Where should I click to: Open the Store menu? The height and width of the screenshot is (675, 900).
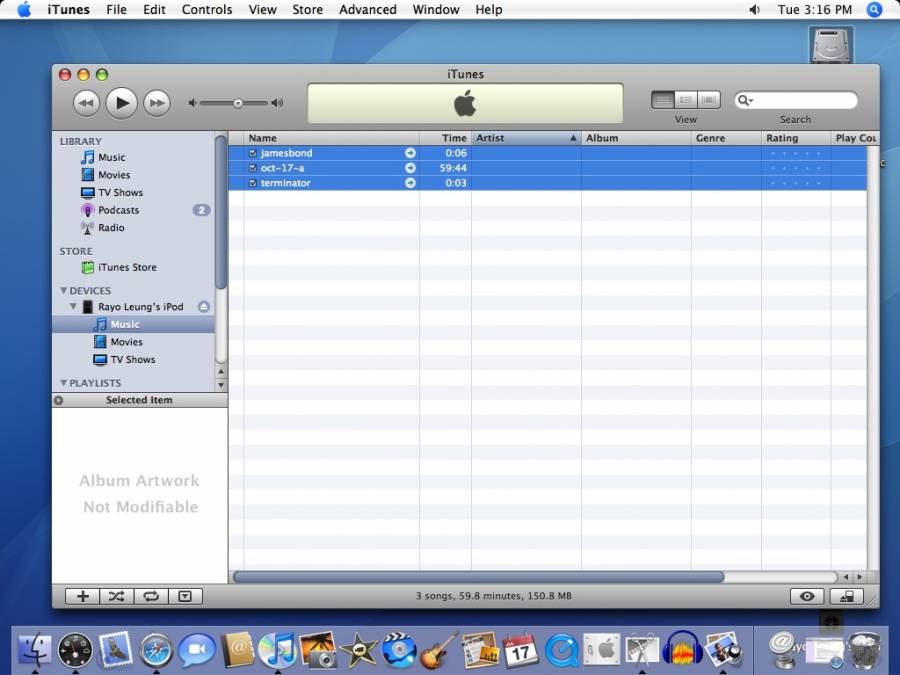(307, 10)
